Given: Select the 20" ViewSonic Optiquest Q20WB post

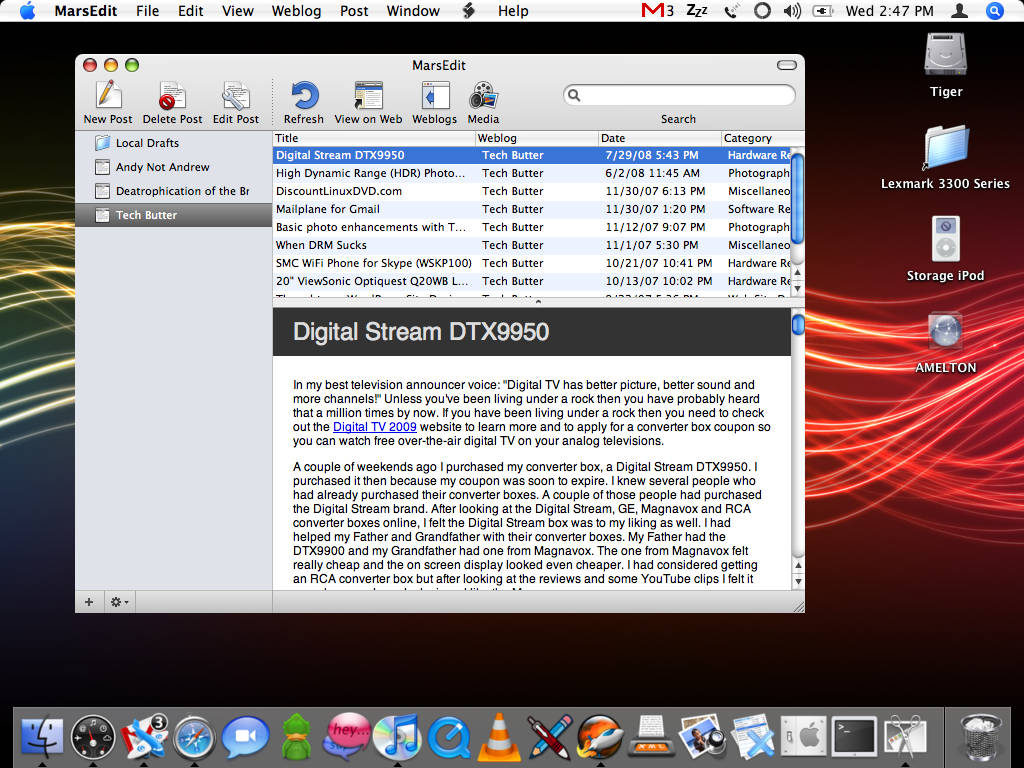Looking at the screenshot, I should coord(532,281).
